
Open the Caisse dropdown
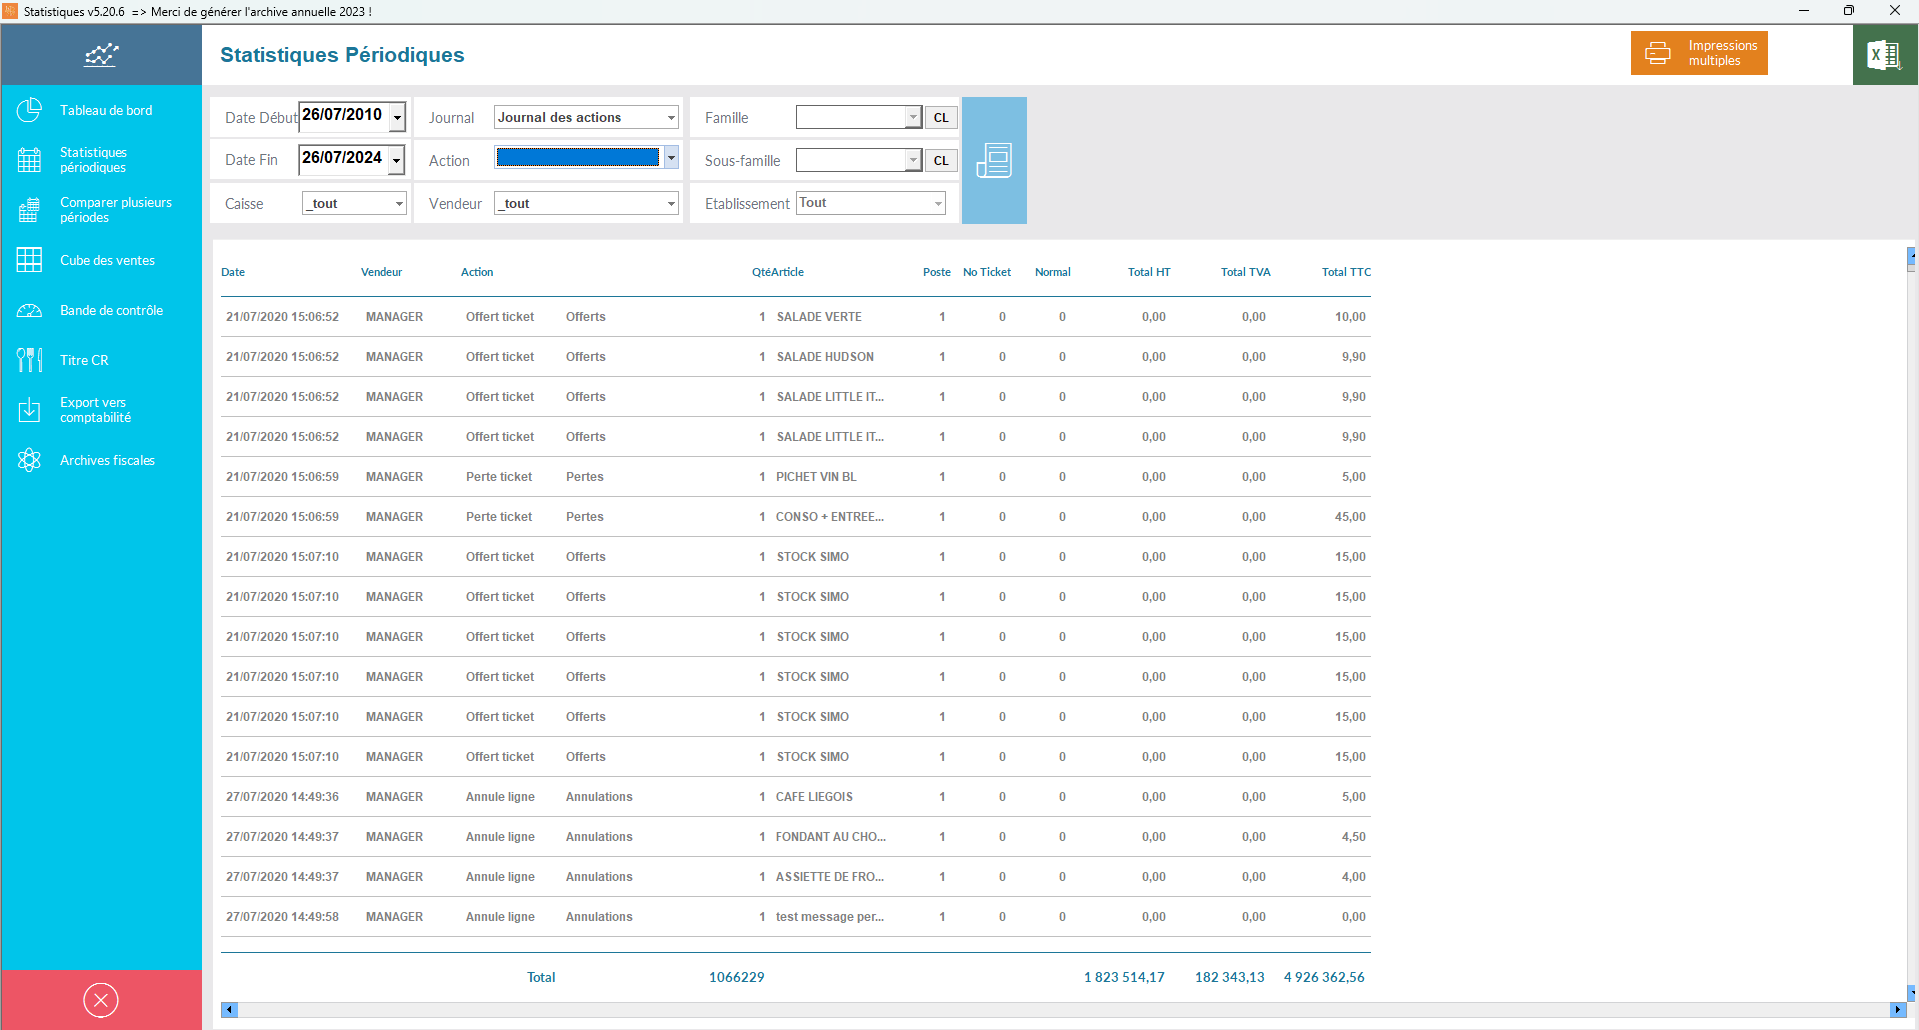click(x=354, y=203)
